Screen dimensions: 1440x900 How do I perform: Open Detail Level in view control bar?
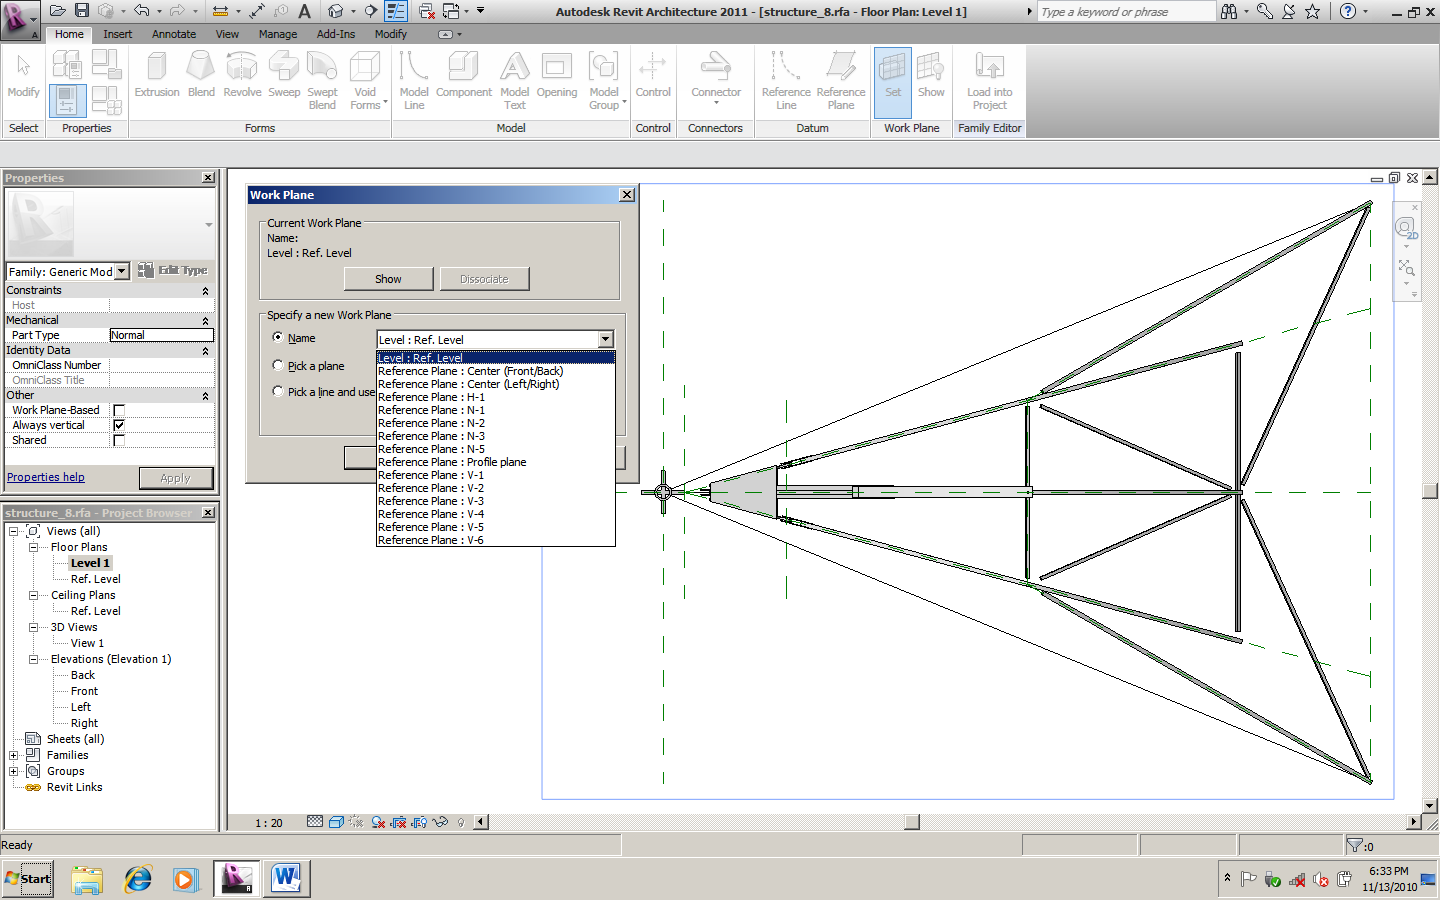pos(315,822)
